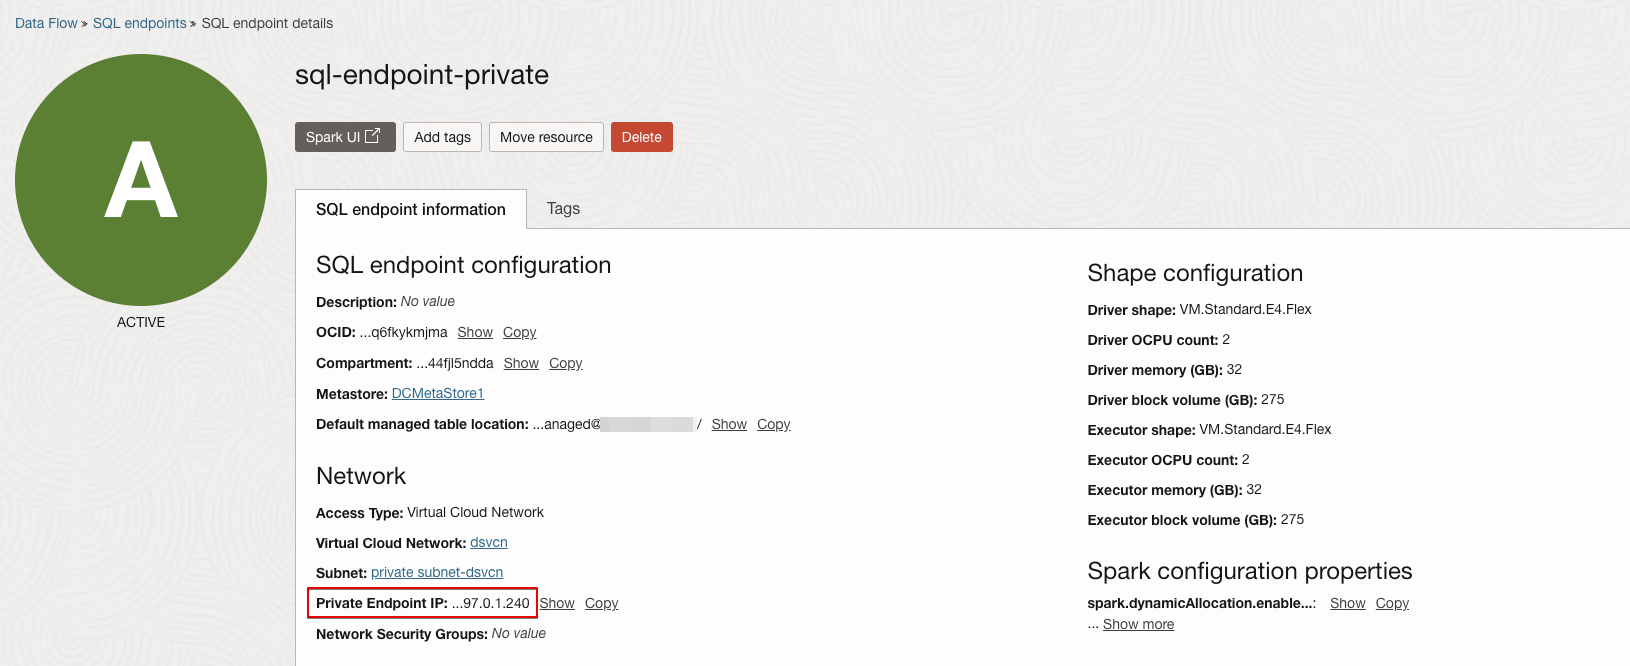
Task: Go to Data Flow breadcrumb
Action: click(x=46, y=23)
